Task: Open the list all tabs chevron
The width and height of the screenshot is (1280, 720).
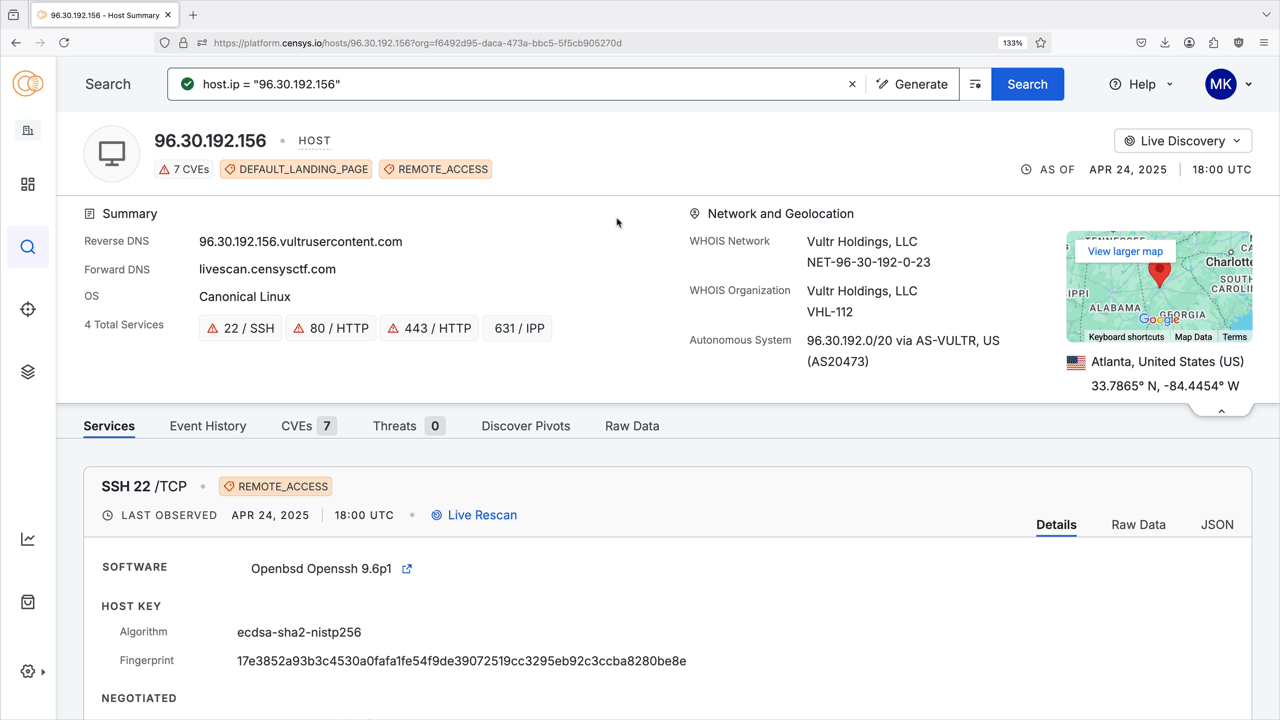Action: click(x=1266, y=15)
